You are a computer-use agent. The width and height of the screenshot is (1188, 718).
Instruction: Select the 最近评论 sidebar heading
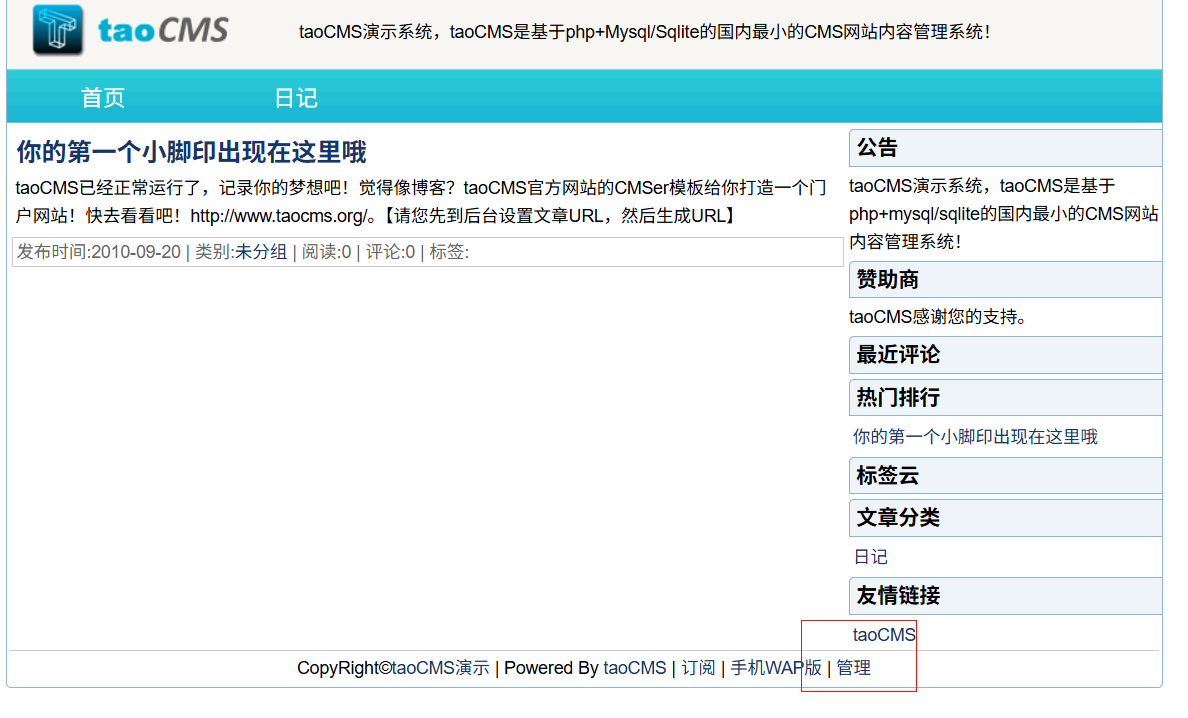[898, 355]
